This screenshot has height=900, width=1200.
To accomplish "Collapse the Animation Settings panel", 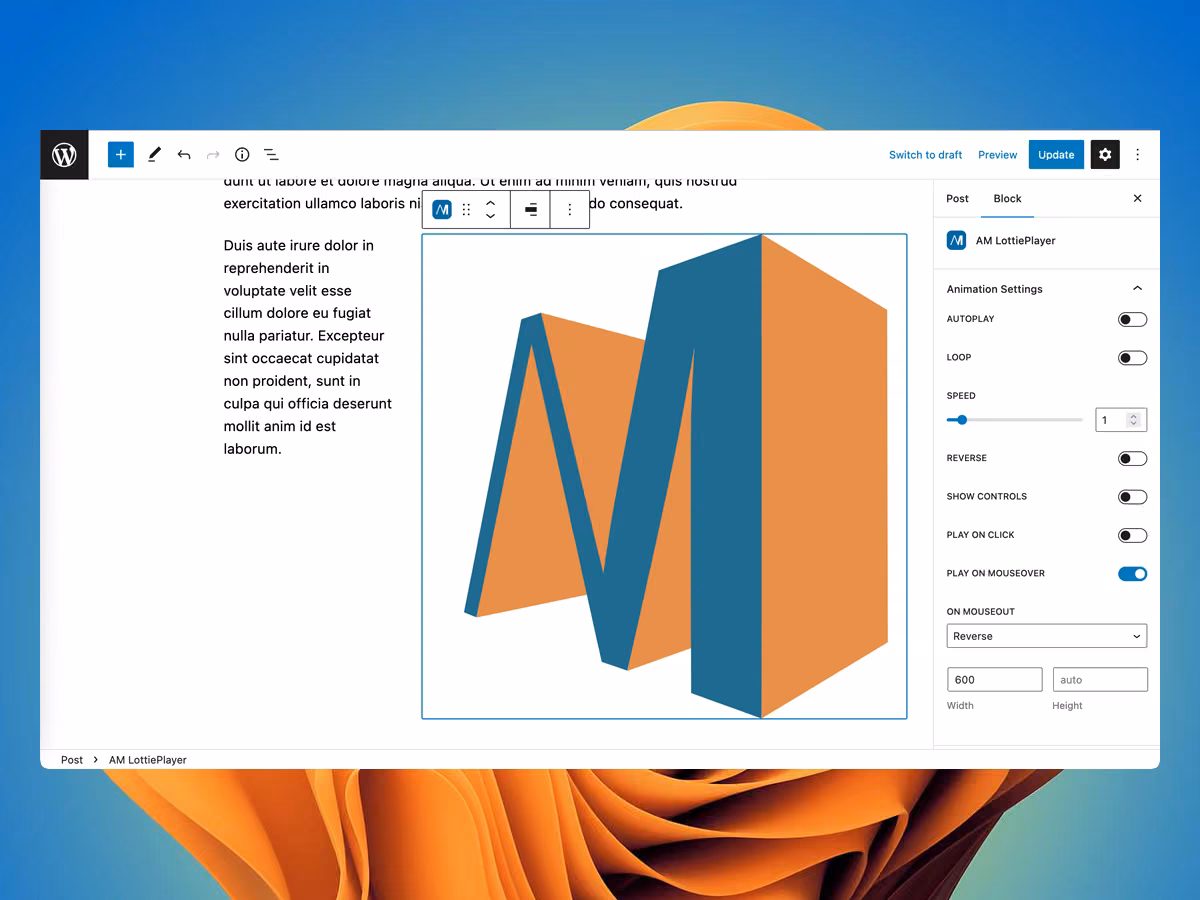I will 1137,289.
